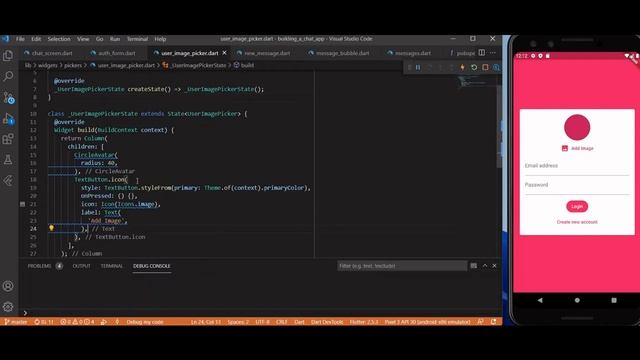Open the Manage gear icon
This screenshot has width=640, height=360.
[x=8, y=307]
